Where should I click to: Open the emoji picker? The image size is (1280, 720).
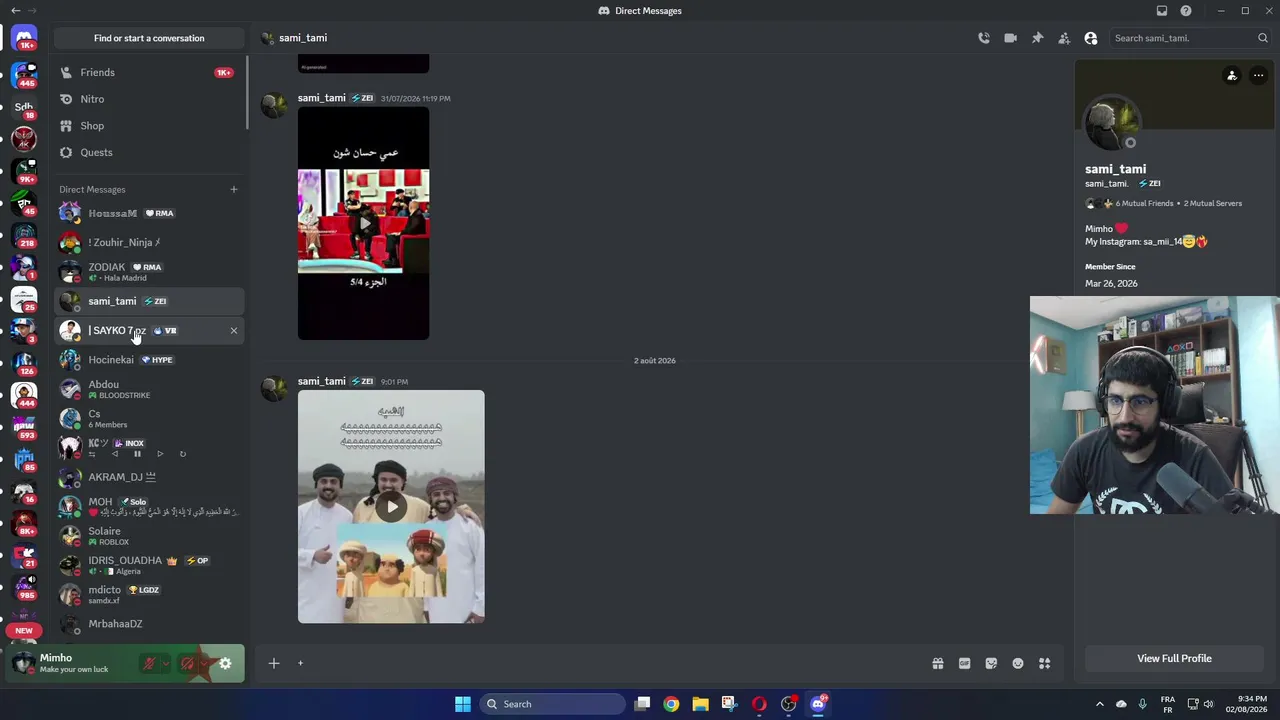1018,663
